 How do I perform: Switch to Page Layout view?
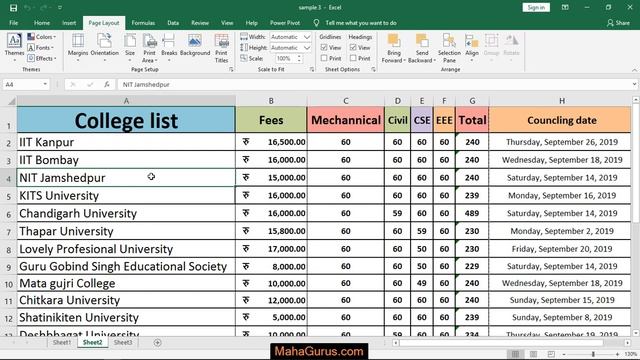[x=533, y=354]
